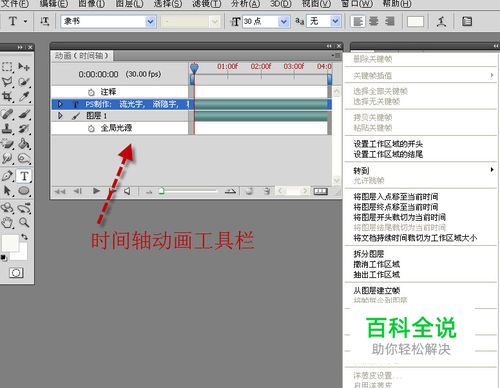
Task: Open warped text options button
Action: [x=442, y=22]
